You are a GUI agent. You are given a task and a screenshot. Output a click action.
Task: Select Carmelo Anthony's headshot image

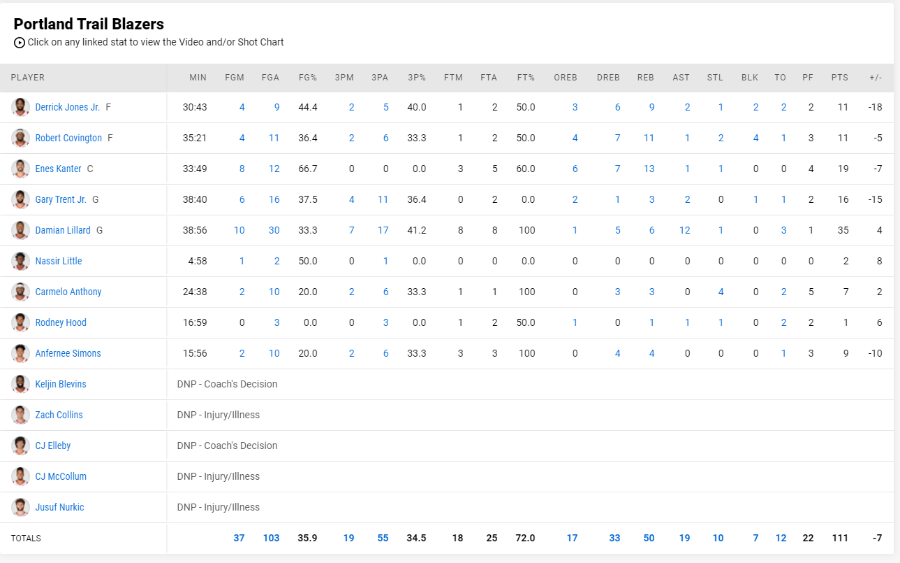click(20, 292)
